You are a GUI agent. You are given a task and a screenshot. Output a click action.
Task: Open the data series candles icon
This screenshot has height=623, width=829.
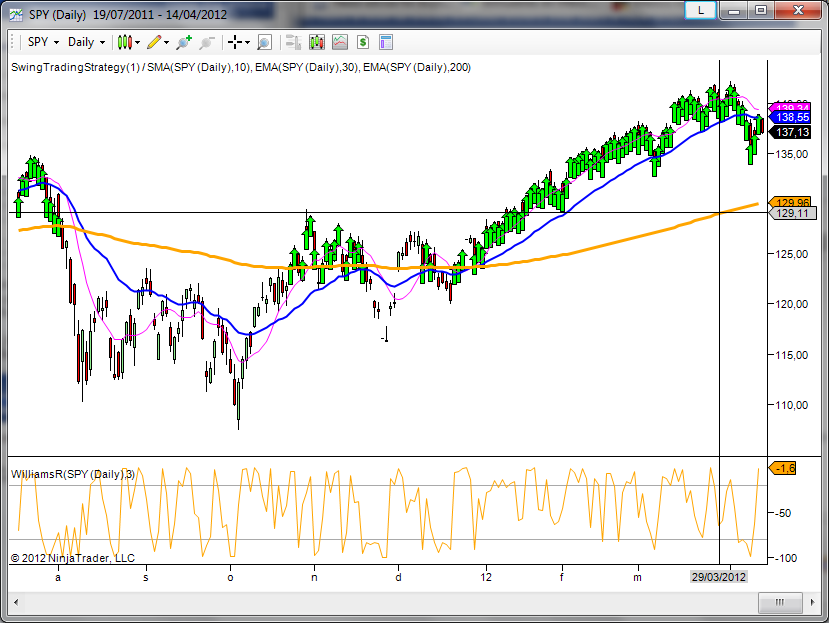[x=317, y=42]
